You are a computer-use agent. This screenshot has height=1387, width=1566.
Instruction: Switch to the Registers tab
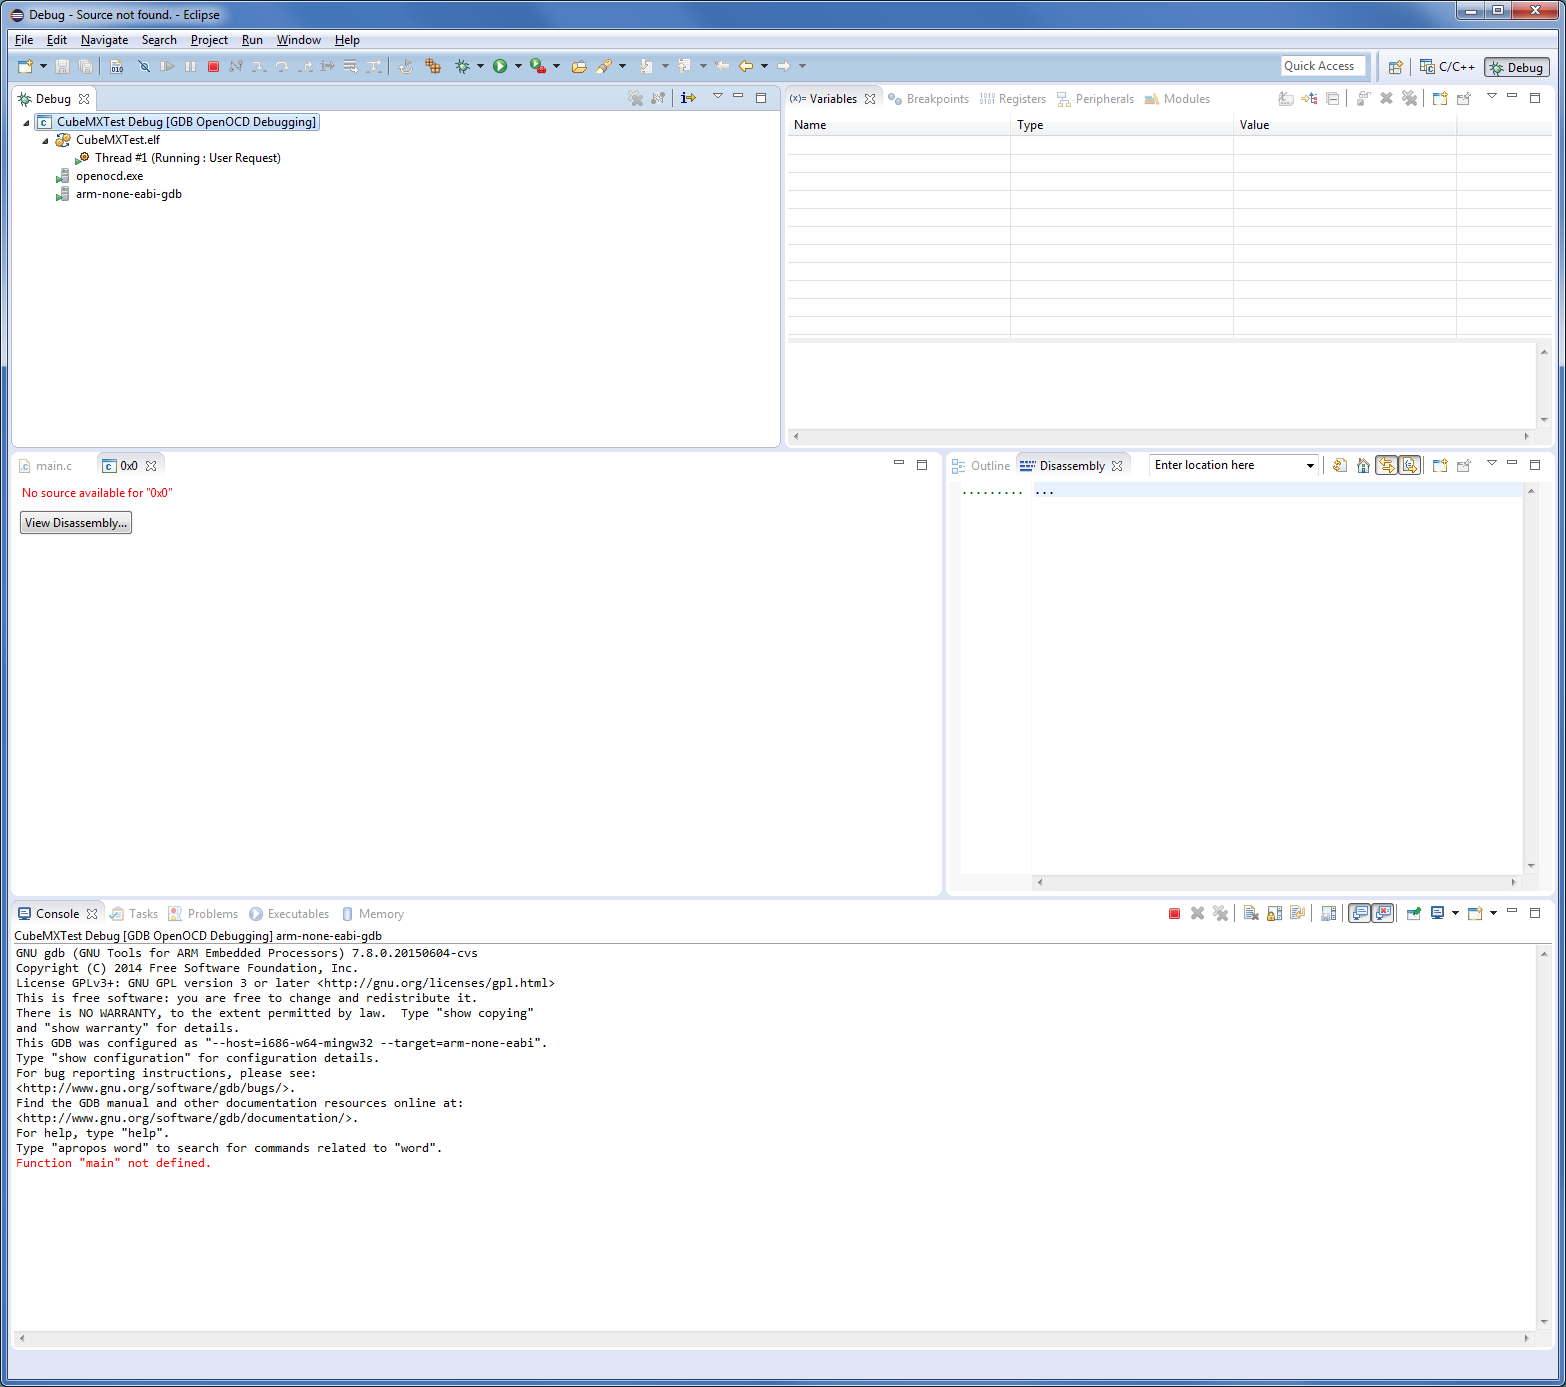[x=1013, y=99]
